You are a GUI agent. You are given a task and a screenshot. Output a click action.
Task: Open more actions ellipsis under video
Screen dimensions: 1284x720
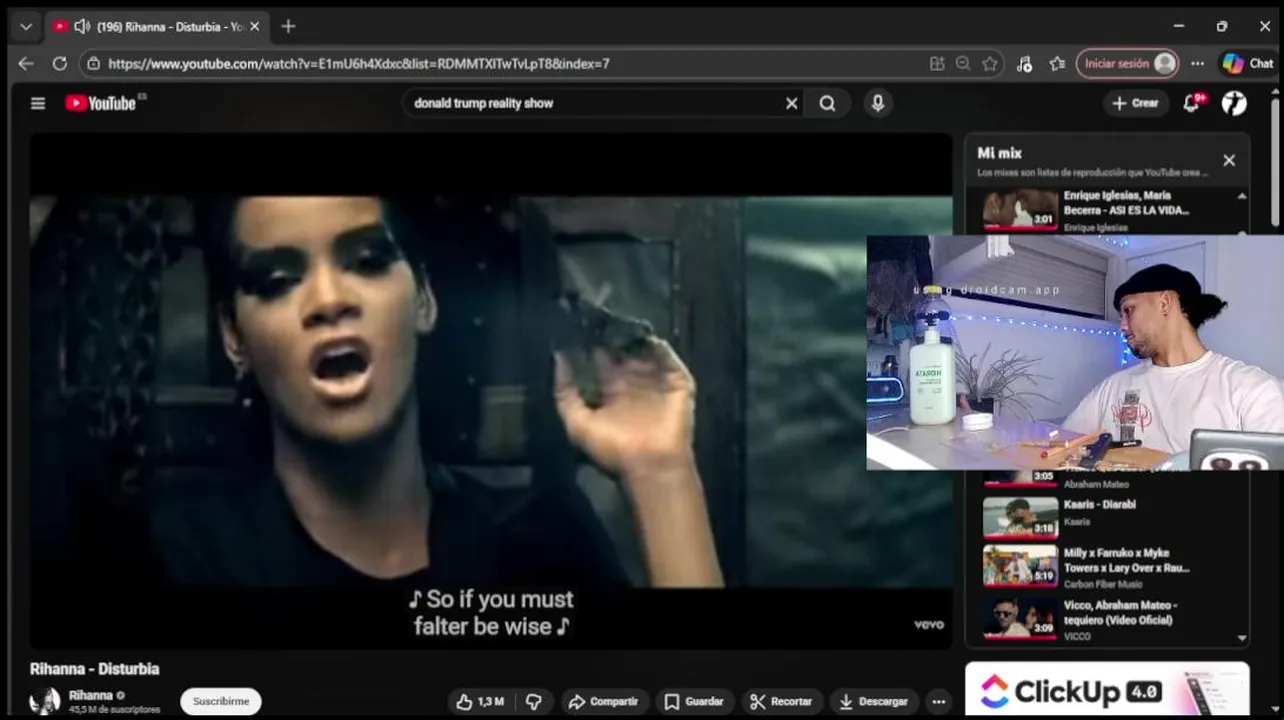(938, 701)
